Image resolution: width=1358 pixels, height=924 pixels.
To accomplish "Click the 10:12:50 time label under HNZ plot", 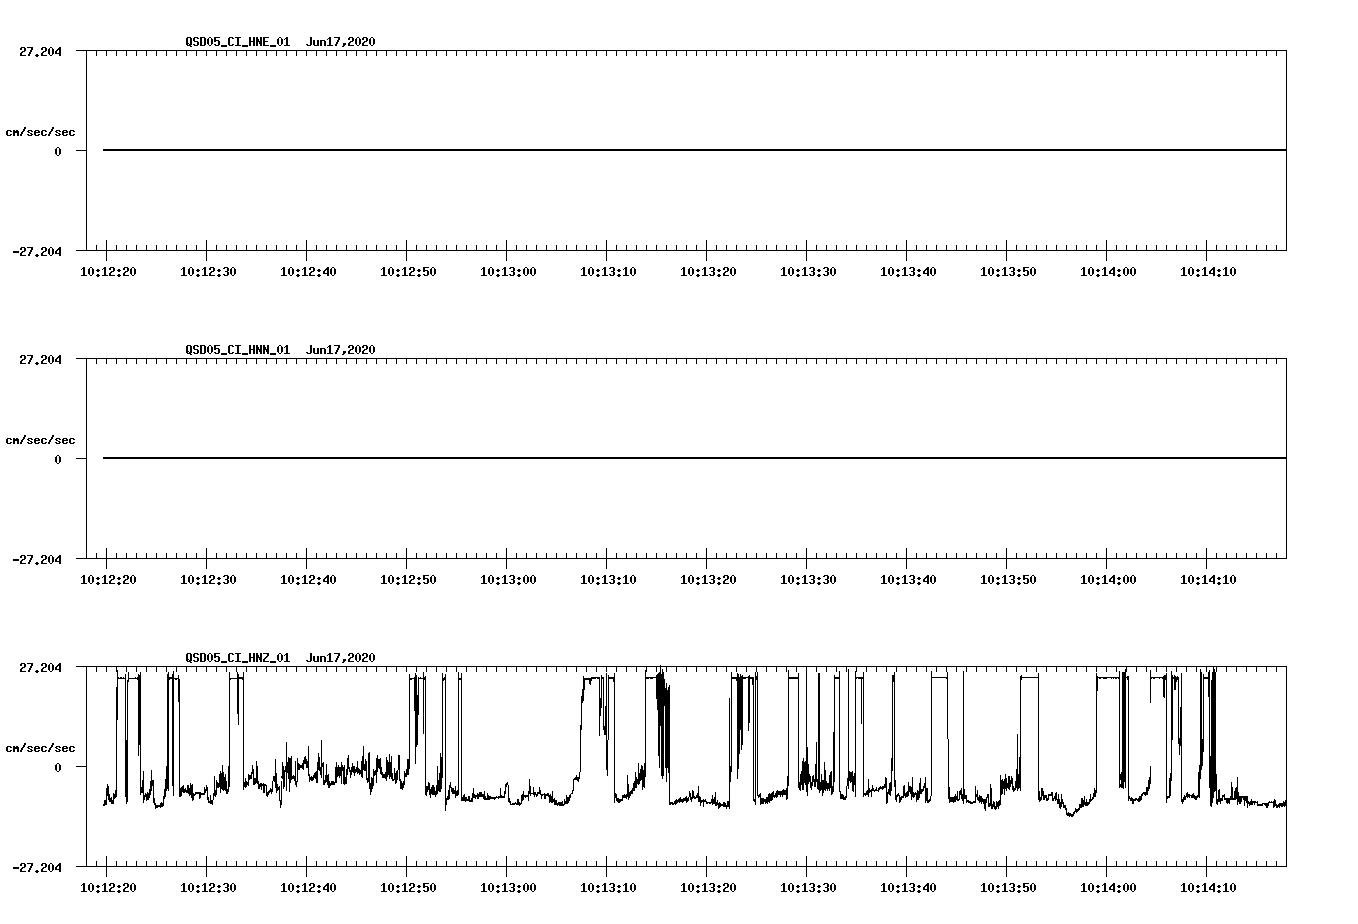I will 408,888.
